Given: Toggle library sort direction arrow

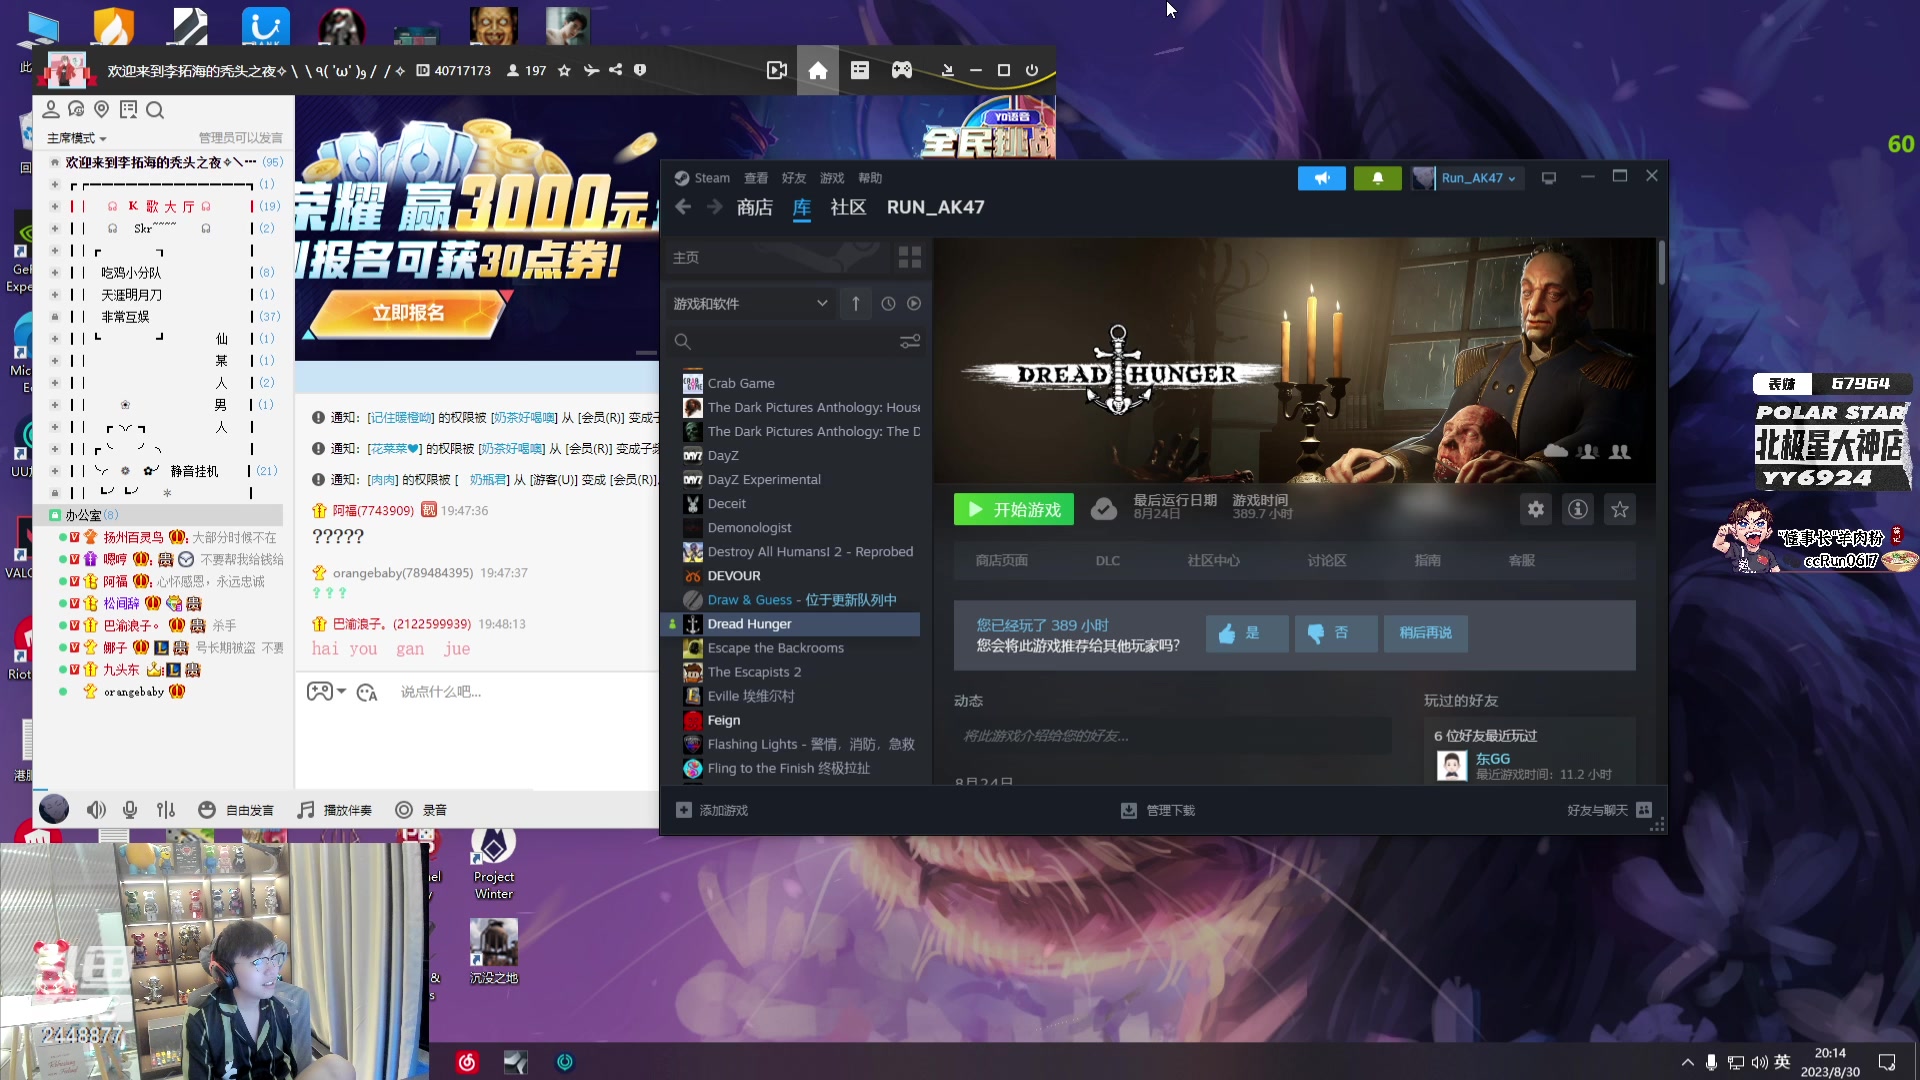Looking at the screenshot, I should pyautogui.click(x=856, y=304).
